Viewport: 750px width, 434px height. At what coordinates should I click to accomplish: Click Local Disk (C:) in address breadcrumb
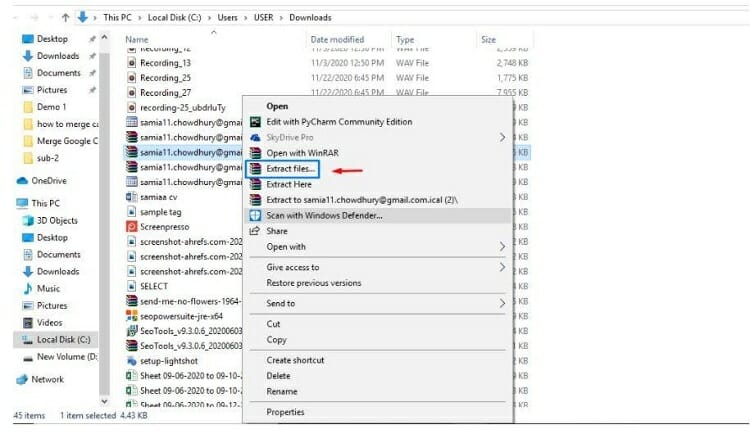point(175,18)
